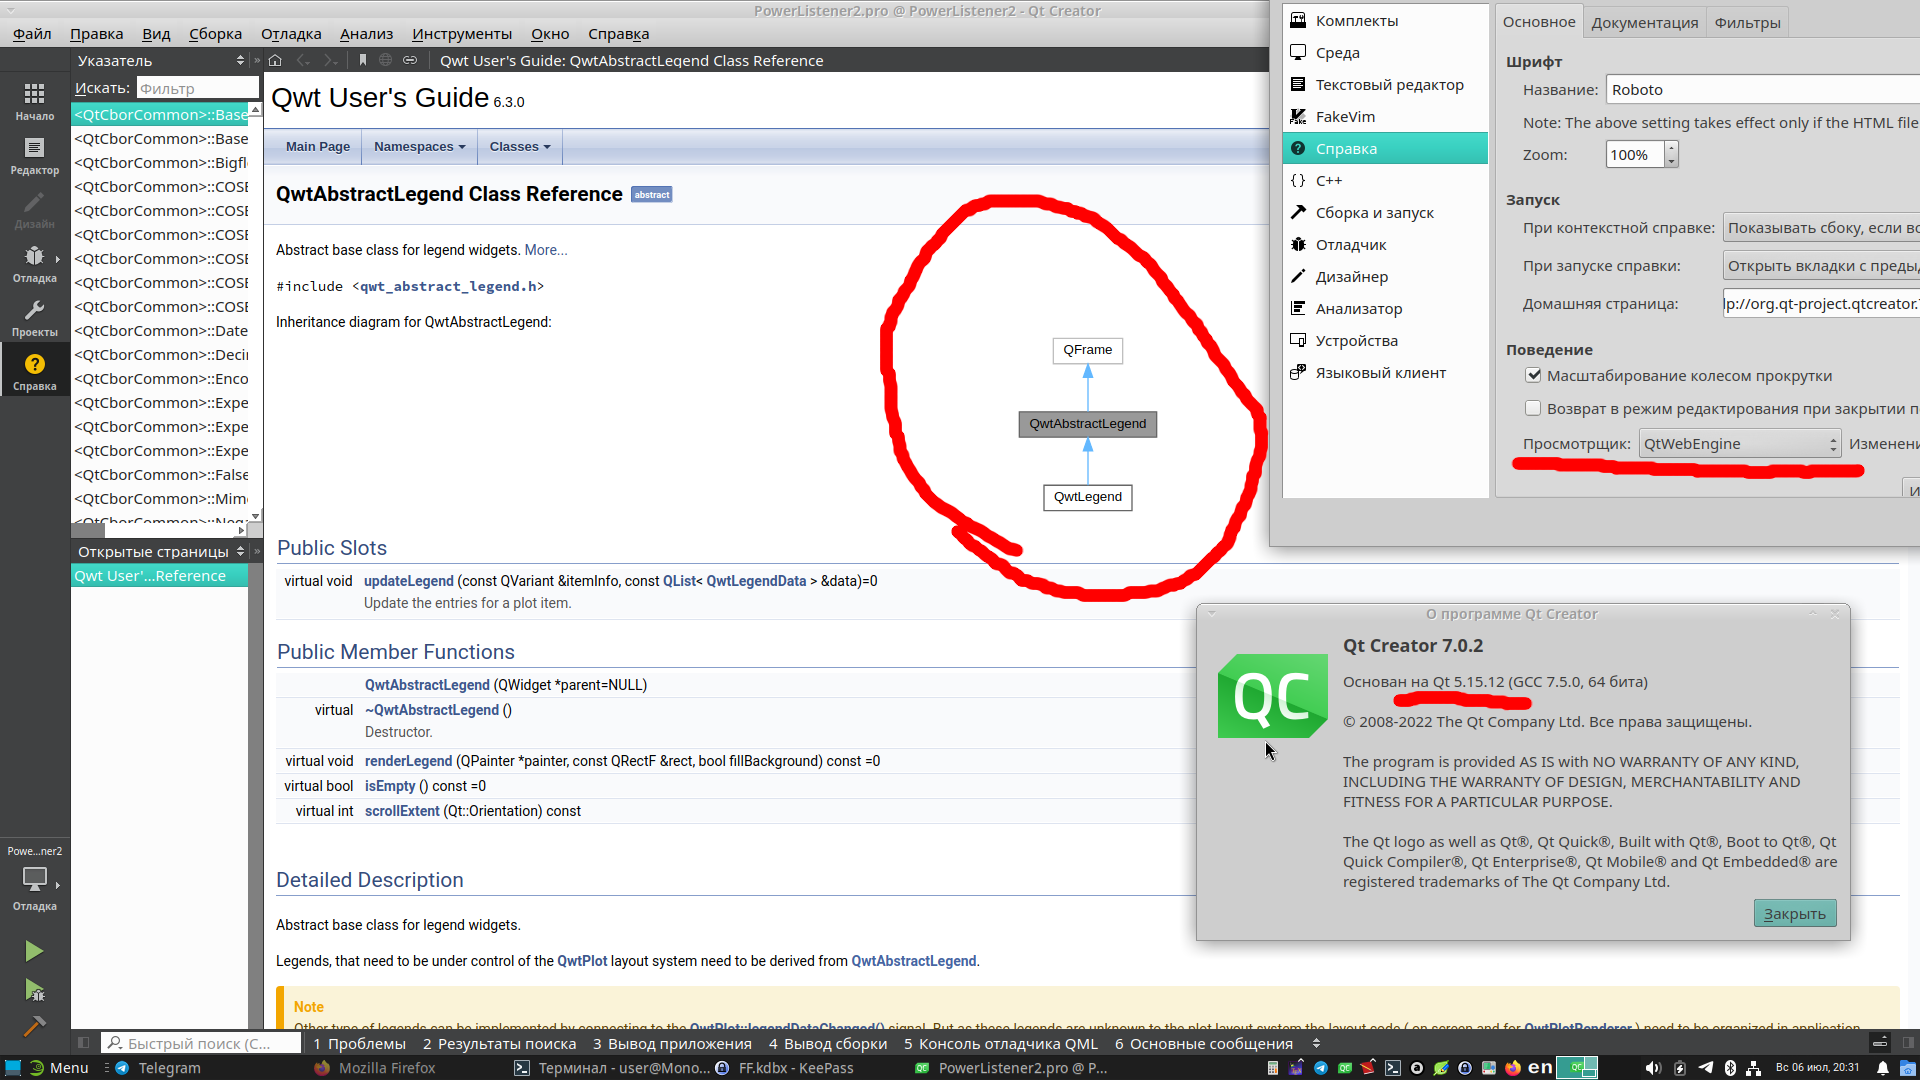Click the More... link
This screenshot has width=1920, height=1080.
tap(546, 250)
